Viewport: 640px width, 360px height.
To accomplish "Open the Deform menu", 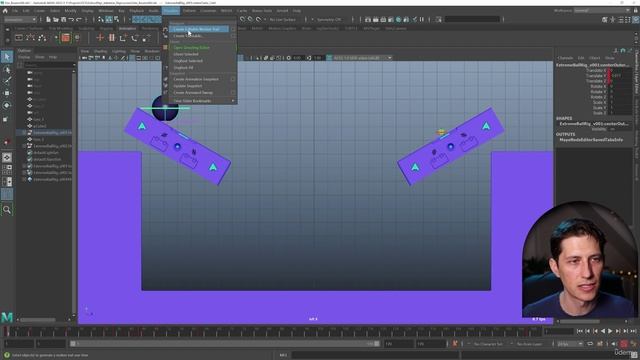I will [189, 11].
